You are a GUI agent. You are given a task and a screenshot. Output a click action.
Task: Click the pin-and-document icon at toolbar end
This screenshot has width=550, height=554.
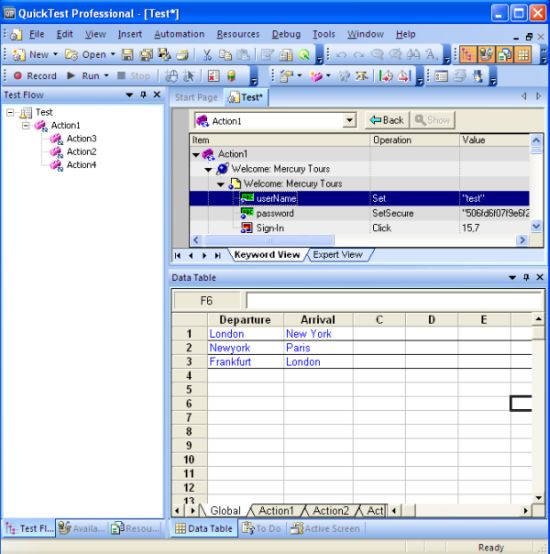tap(478, 76)
